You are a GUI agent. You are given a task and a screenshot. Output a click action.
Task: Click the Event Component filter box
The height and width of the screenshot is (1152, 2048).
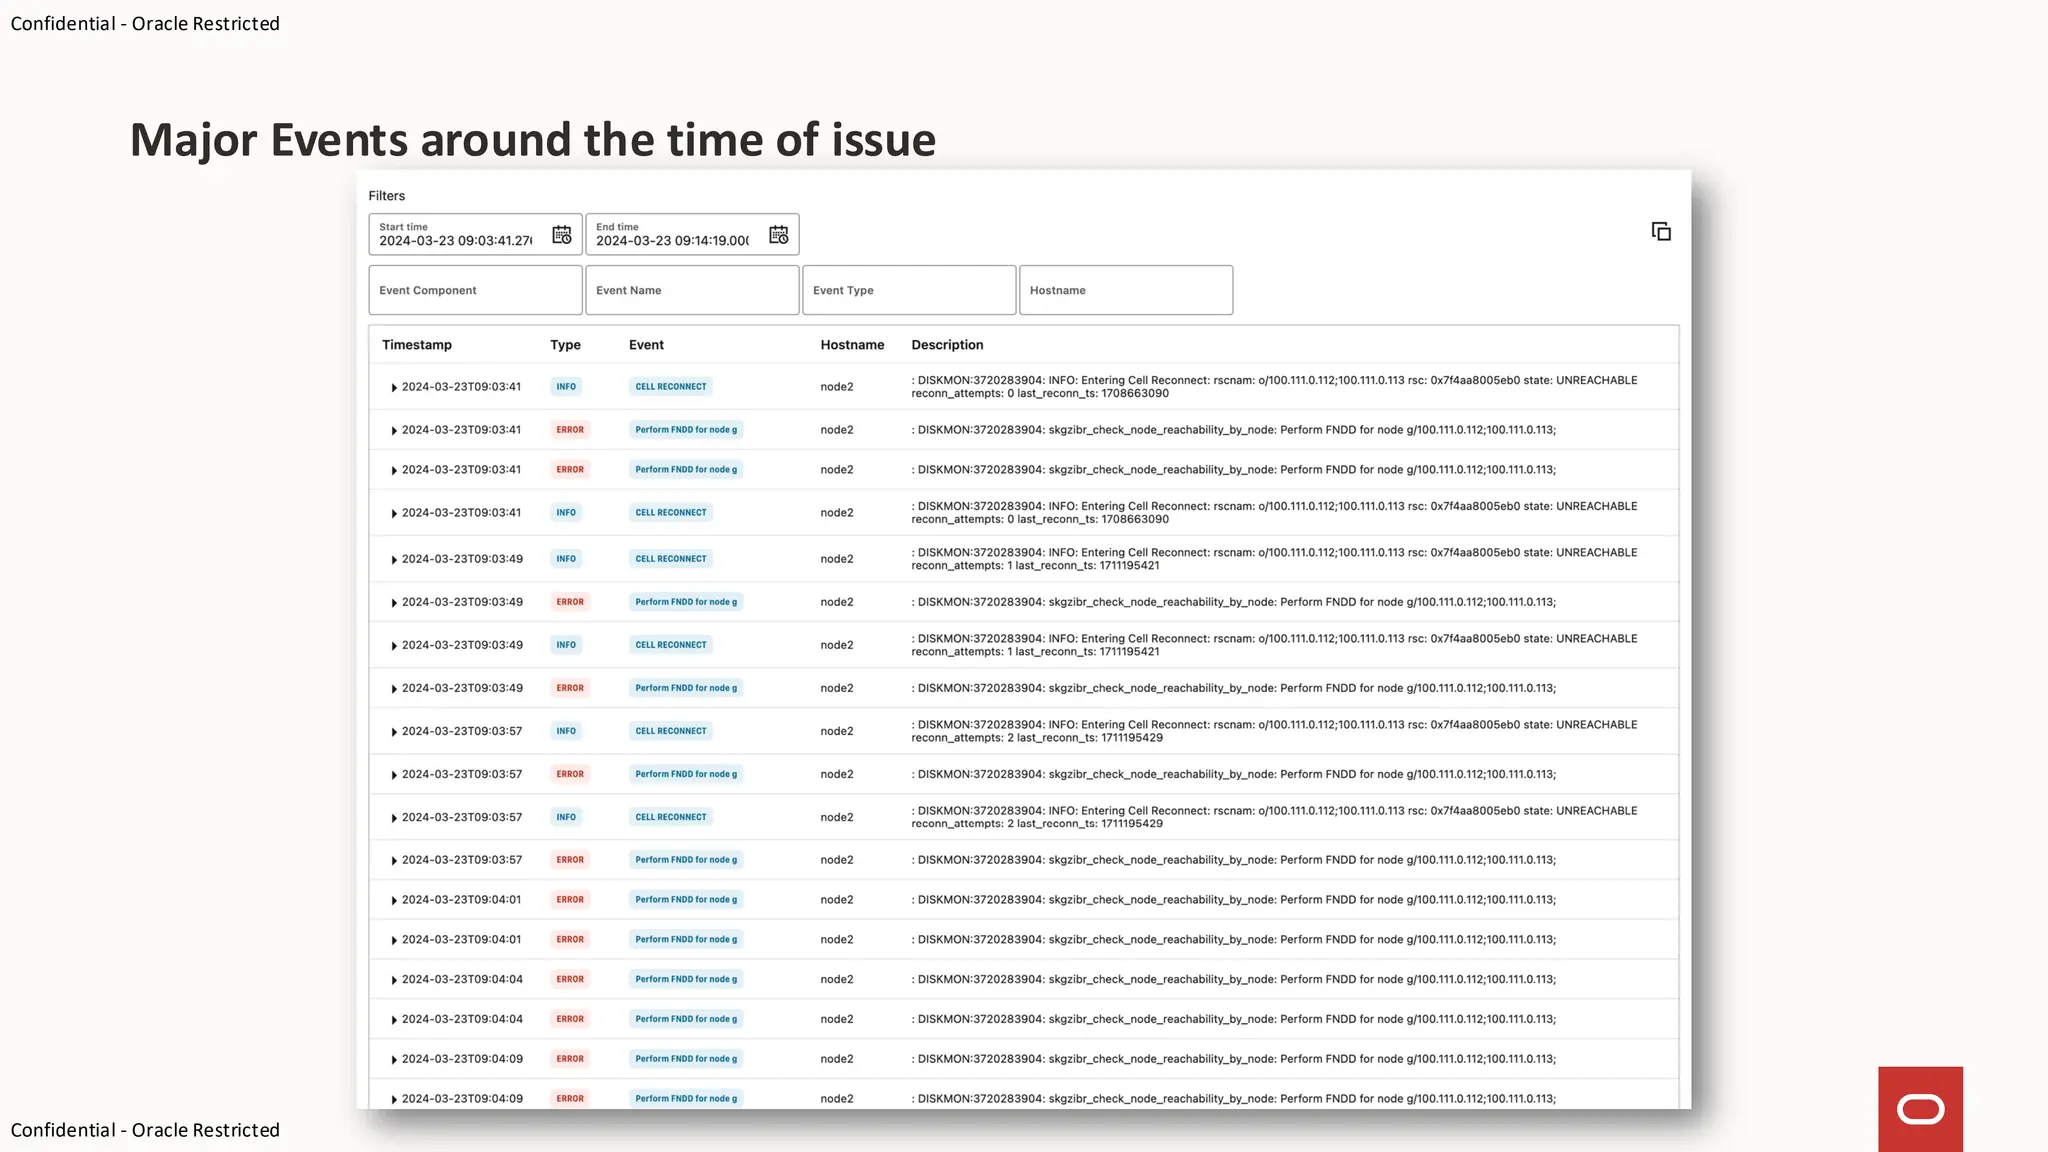pos(475,290)
